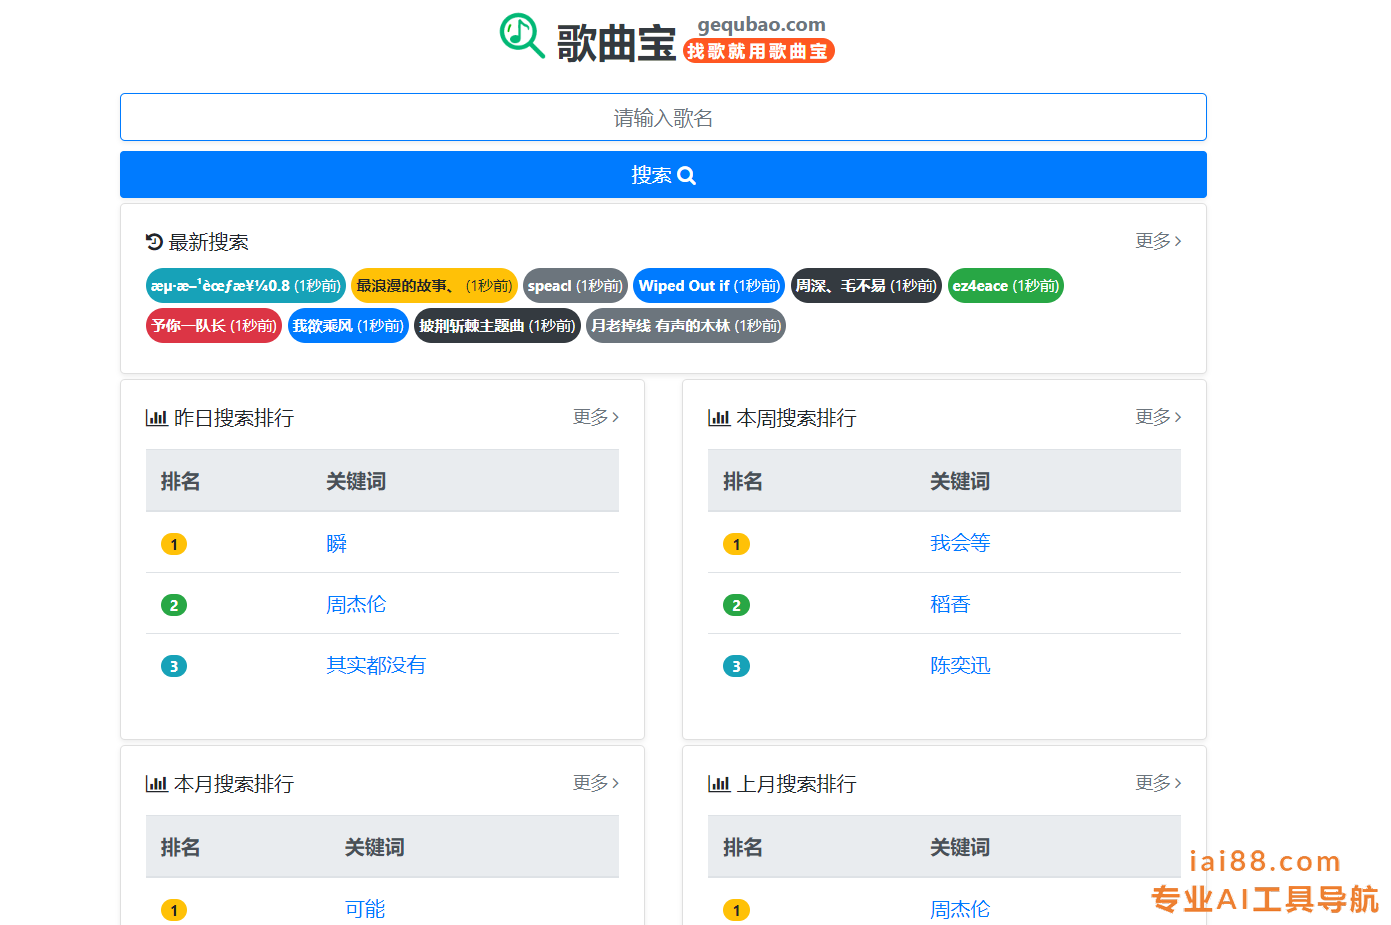
Task: Click rank 2 badge in 昨日搜索排行
Action: point(174,605)
